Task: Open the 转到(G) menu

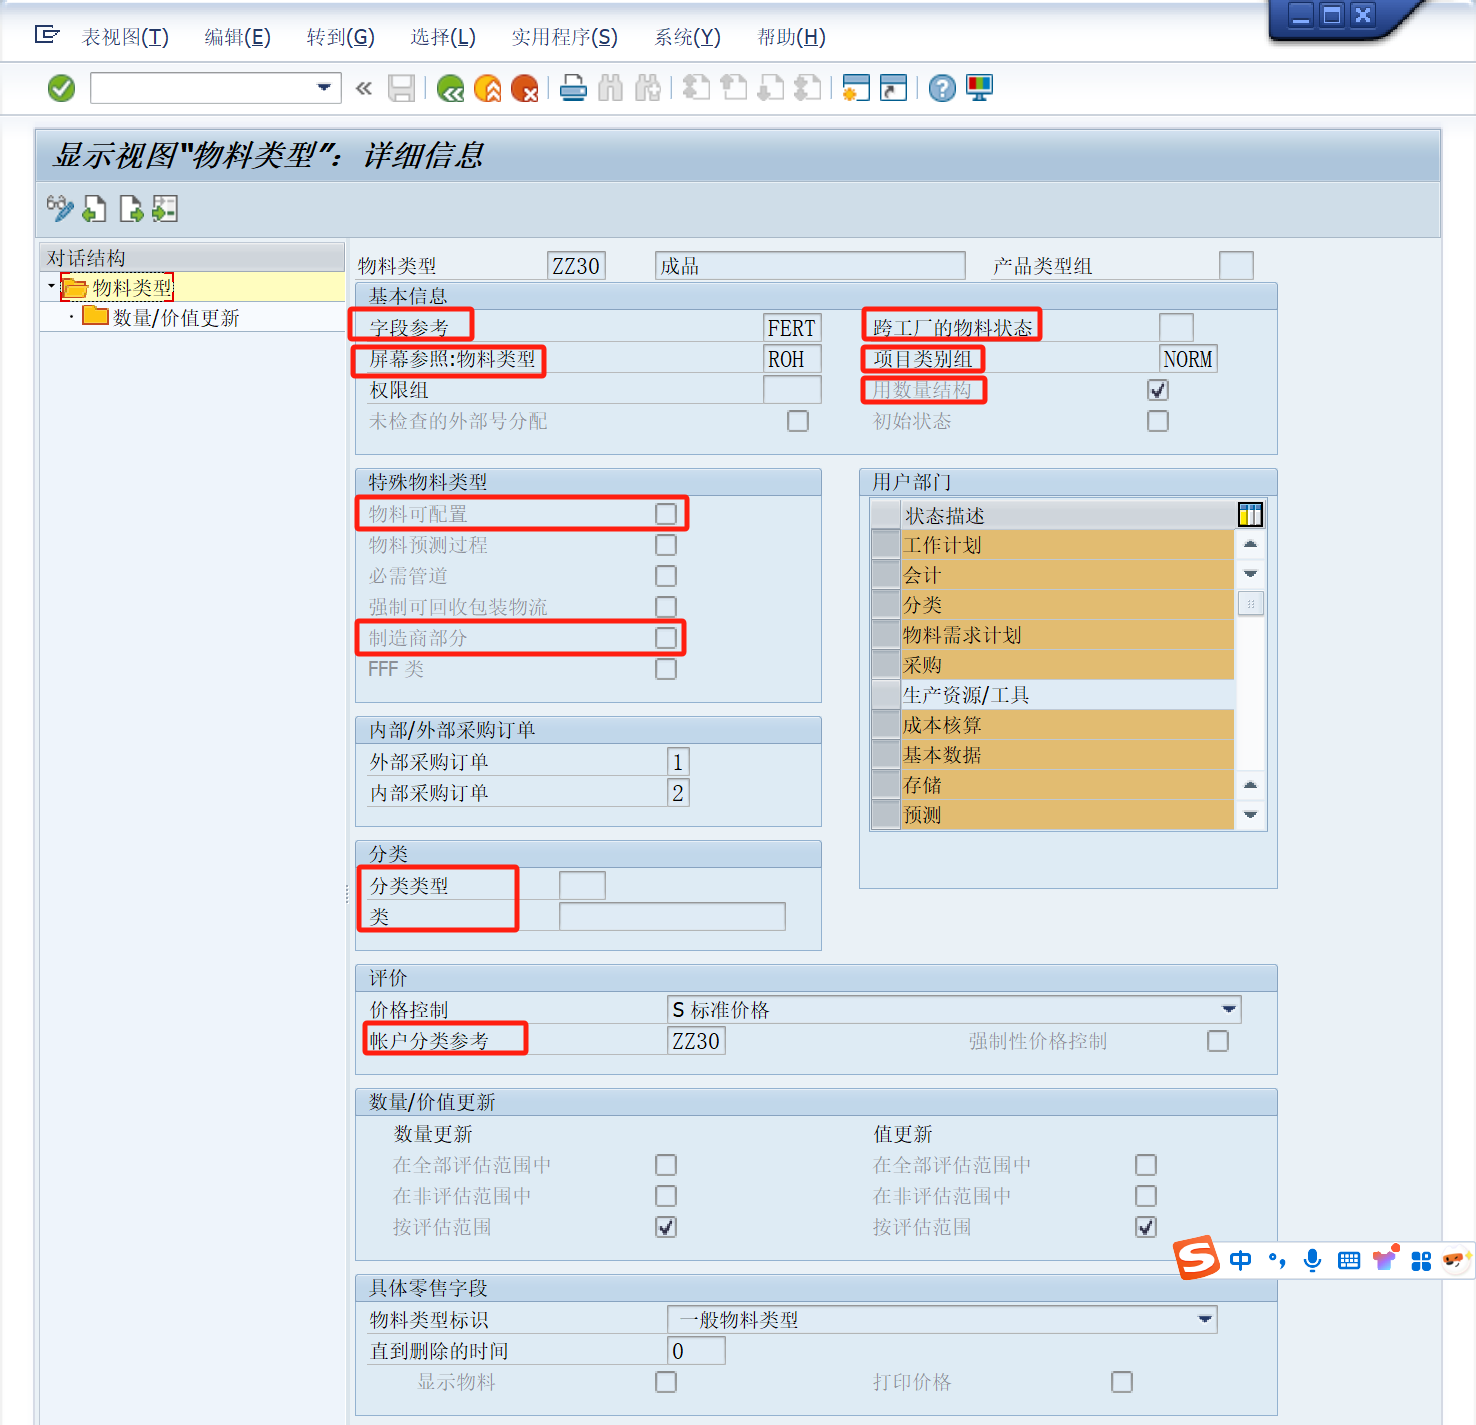Action: pos(340,37)
